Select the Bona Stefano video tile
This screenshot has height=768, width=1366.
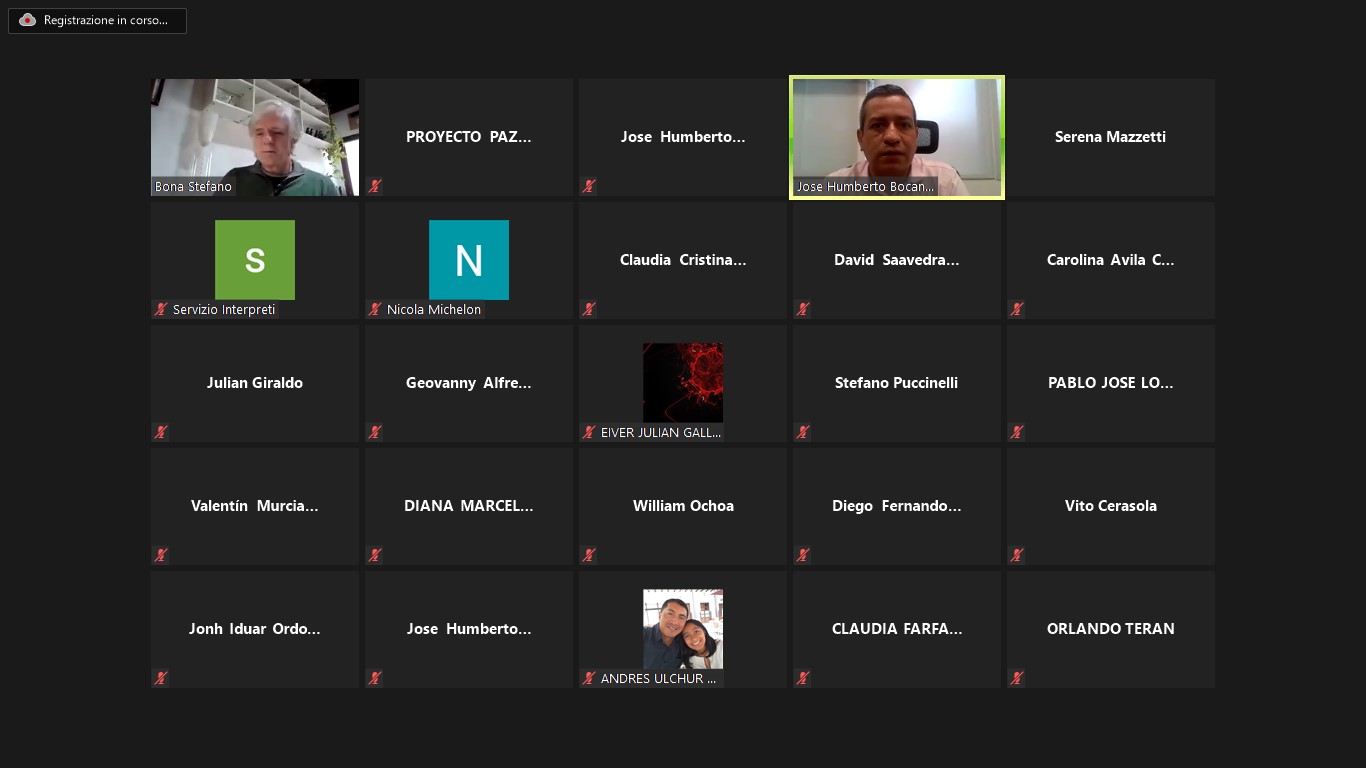pyautogui.click(x=255, y=137)
